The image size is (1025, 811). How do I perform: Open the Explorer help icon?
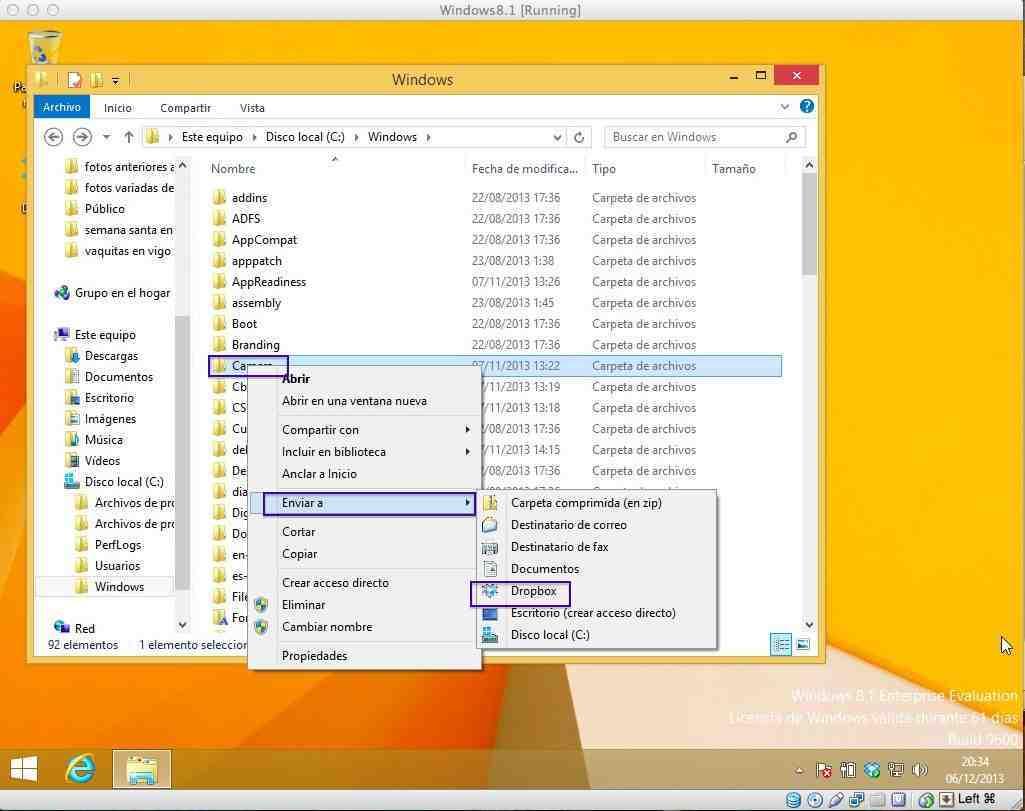click(x=807, y=107)
